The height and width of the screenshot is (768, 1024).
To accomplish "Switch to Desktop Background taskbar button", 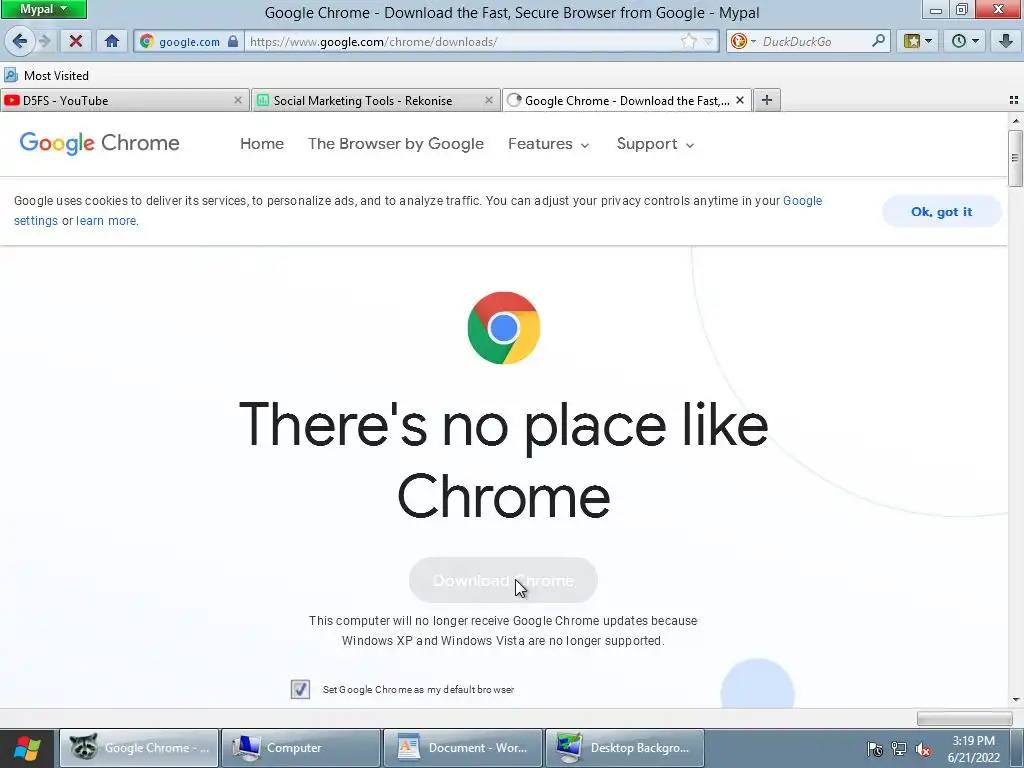I will coord(624,748).
